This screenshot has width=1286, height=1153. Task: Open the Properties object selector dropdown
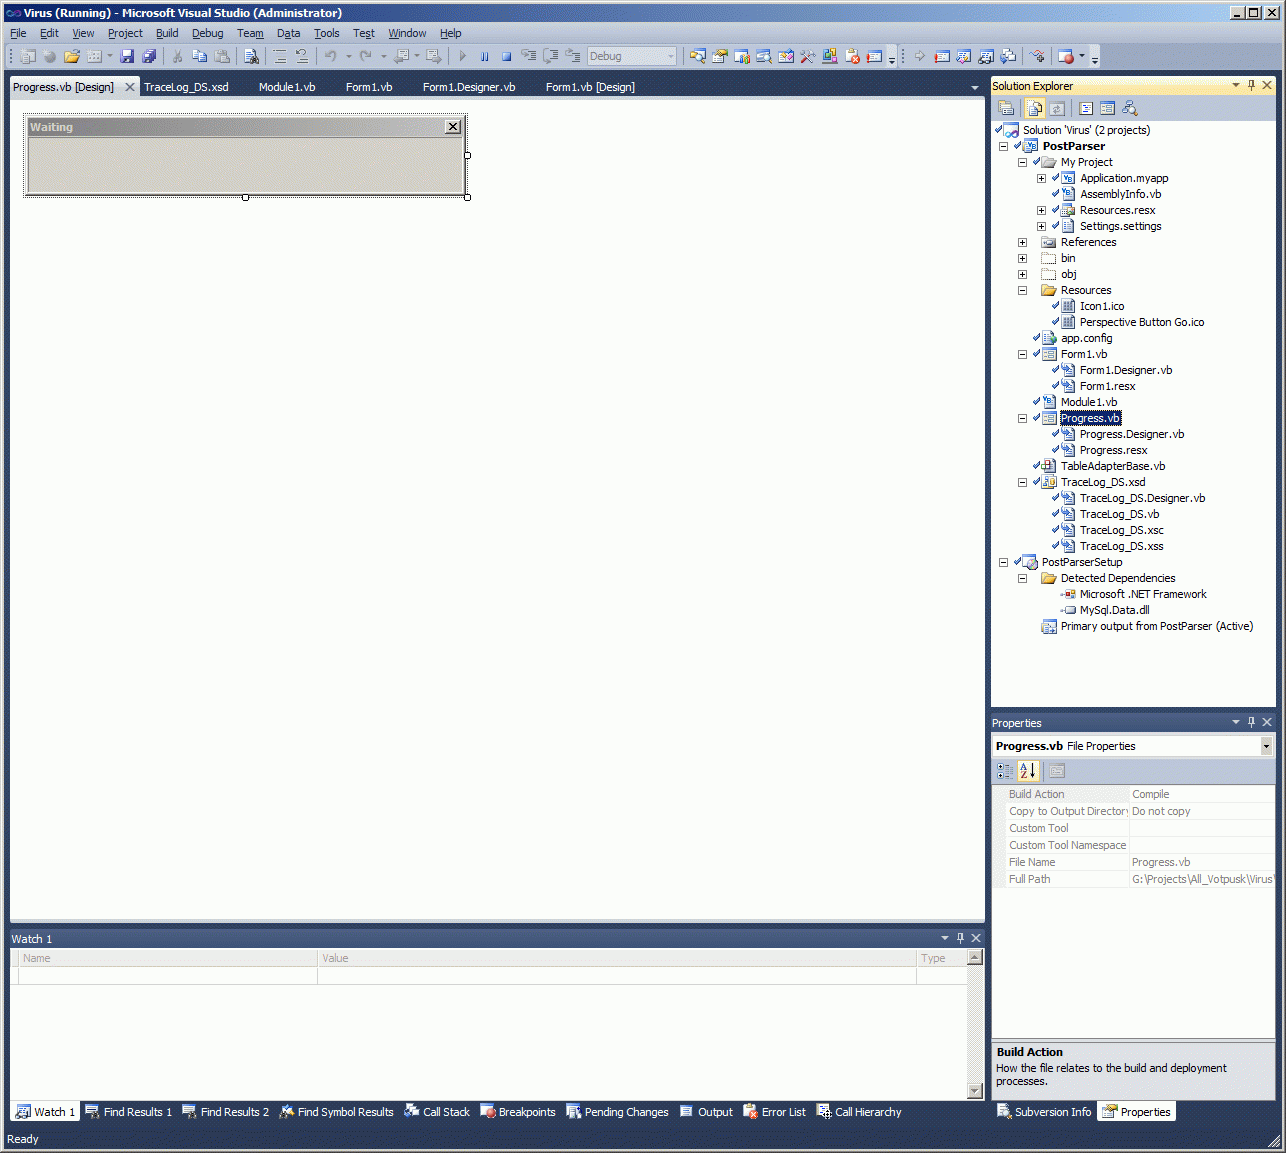(1266, 746)
